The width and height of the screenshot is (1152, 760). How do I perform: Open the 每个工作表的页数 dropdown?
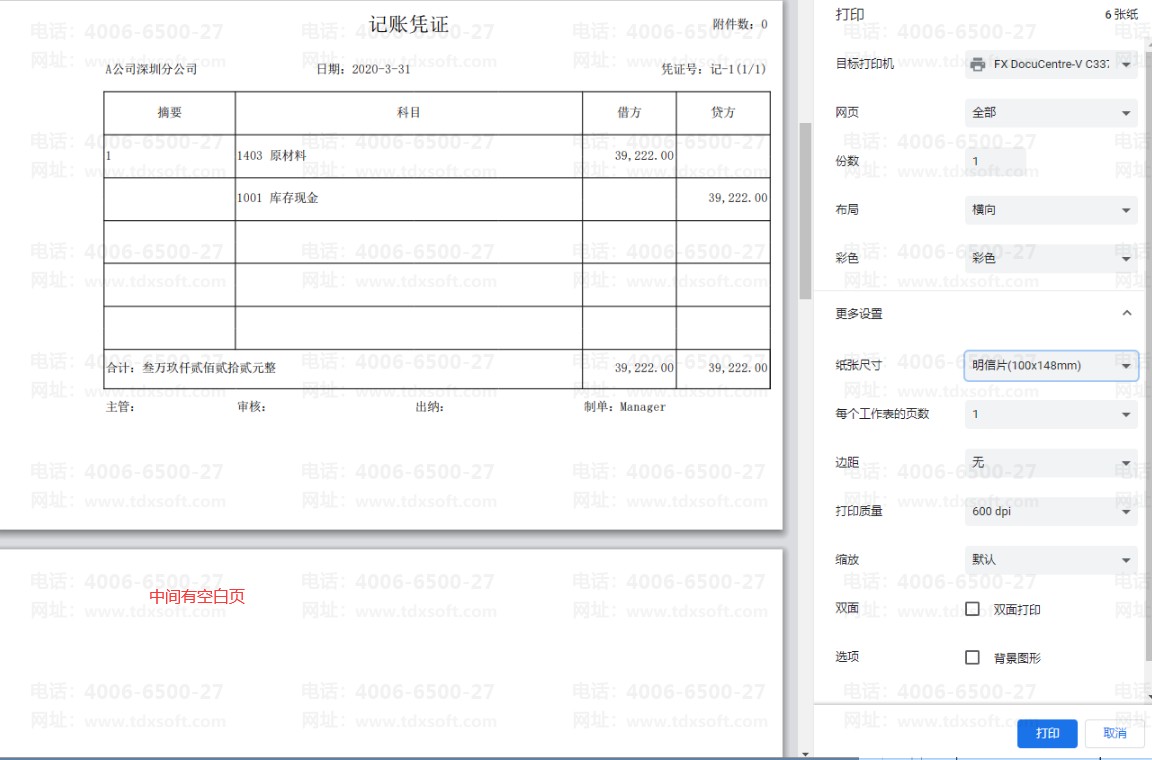[x=1050, y=414]
